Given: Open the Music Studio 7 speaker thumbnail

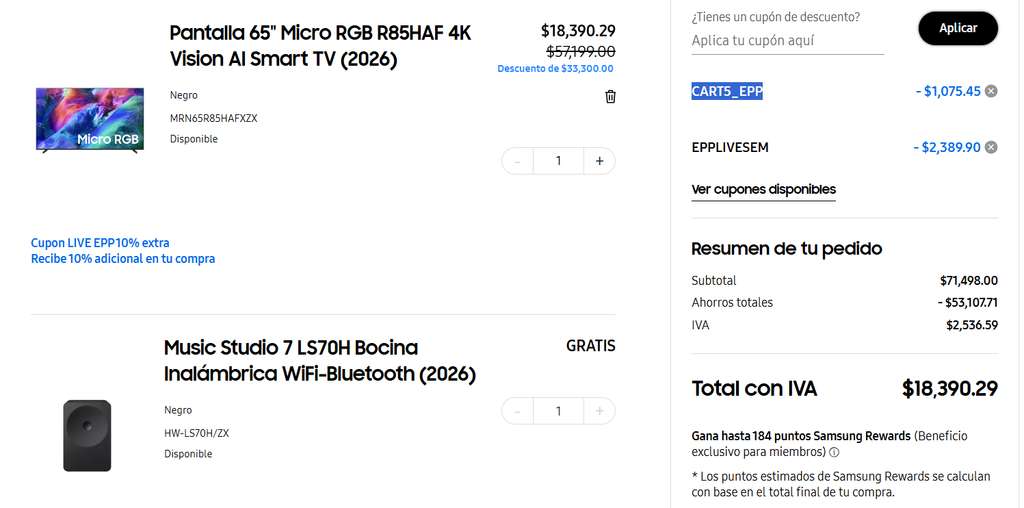Looking at the screenshot, I should click(x=87, y=436).
